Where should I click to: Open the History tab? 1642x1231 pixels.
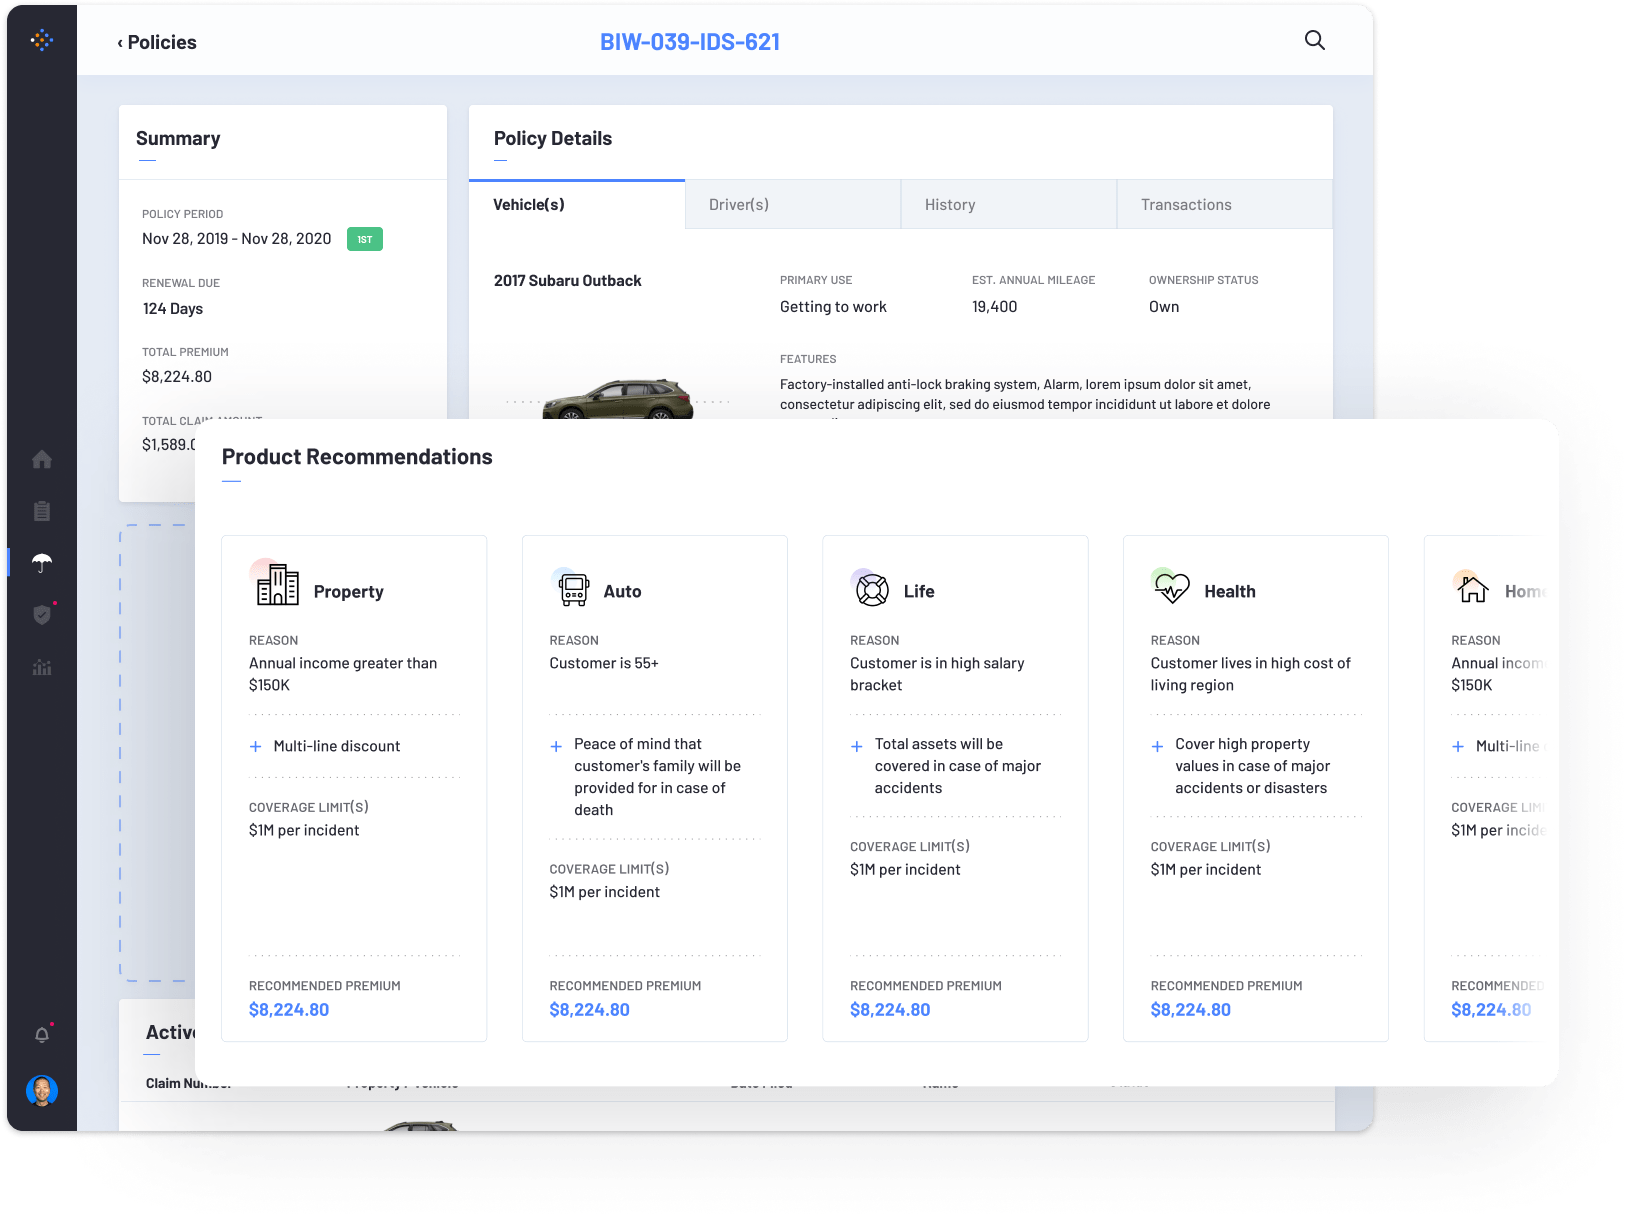pos(1009,205)
